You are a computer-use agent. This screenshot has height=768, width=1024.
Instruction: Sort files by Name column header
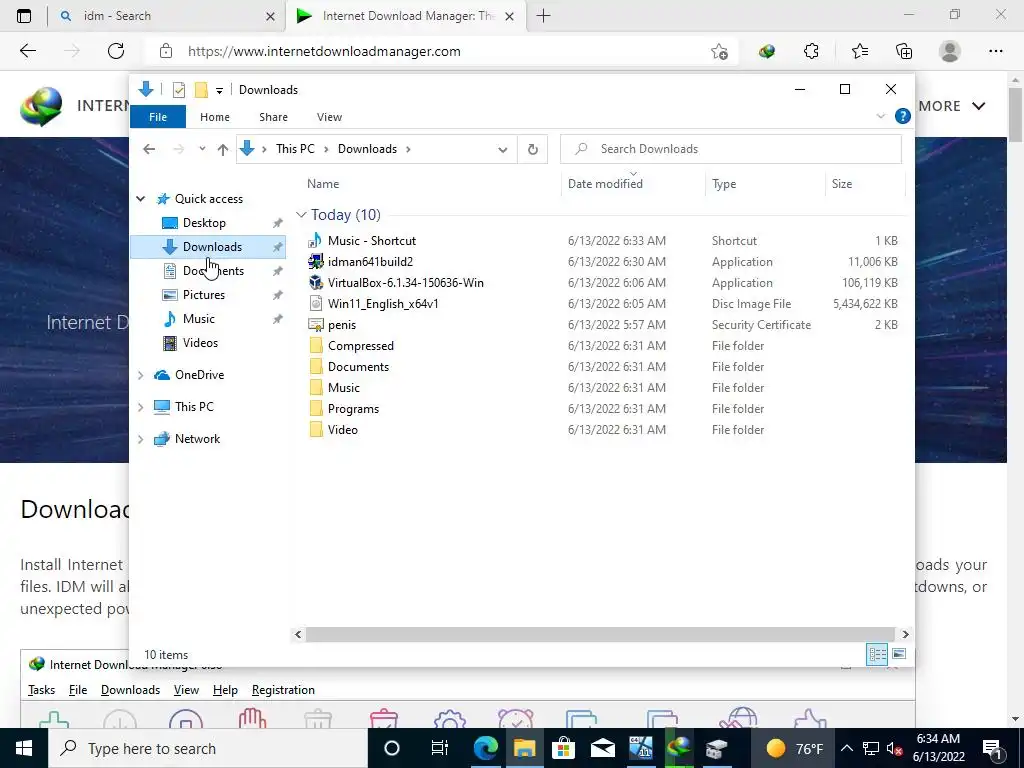coord(323,184)
